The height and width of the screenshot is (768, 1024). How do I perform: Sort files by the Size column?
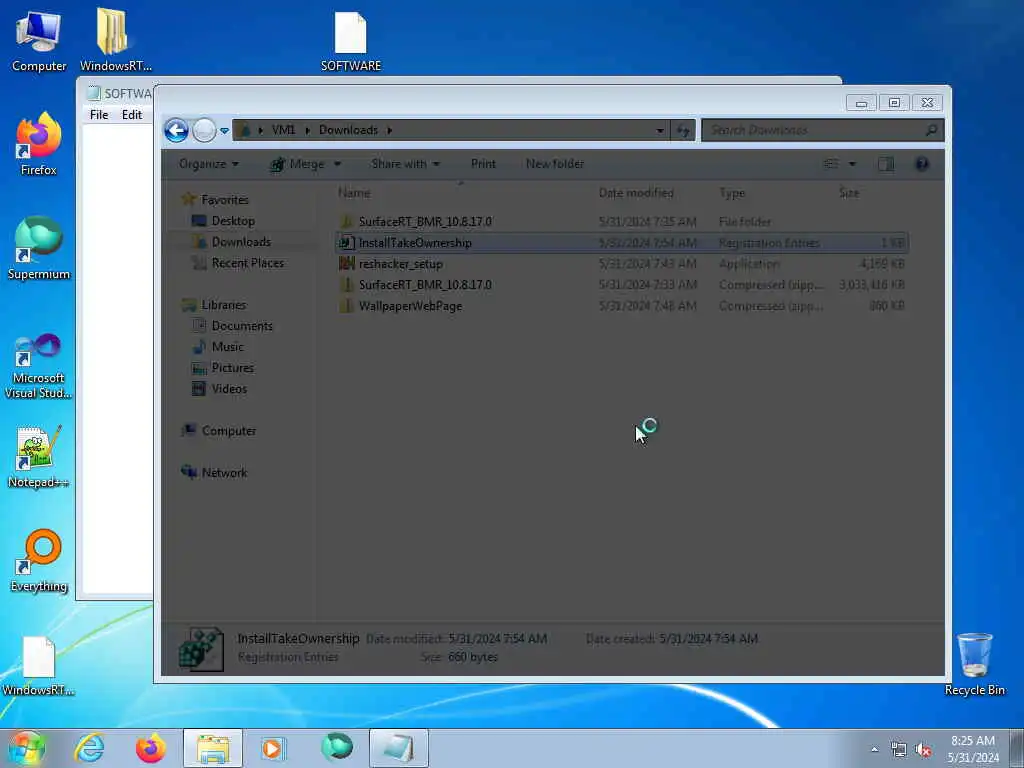click(x=849, y=193)
